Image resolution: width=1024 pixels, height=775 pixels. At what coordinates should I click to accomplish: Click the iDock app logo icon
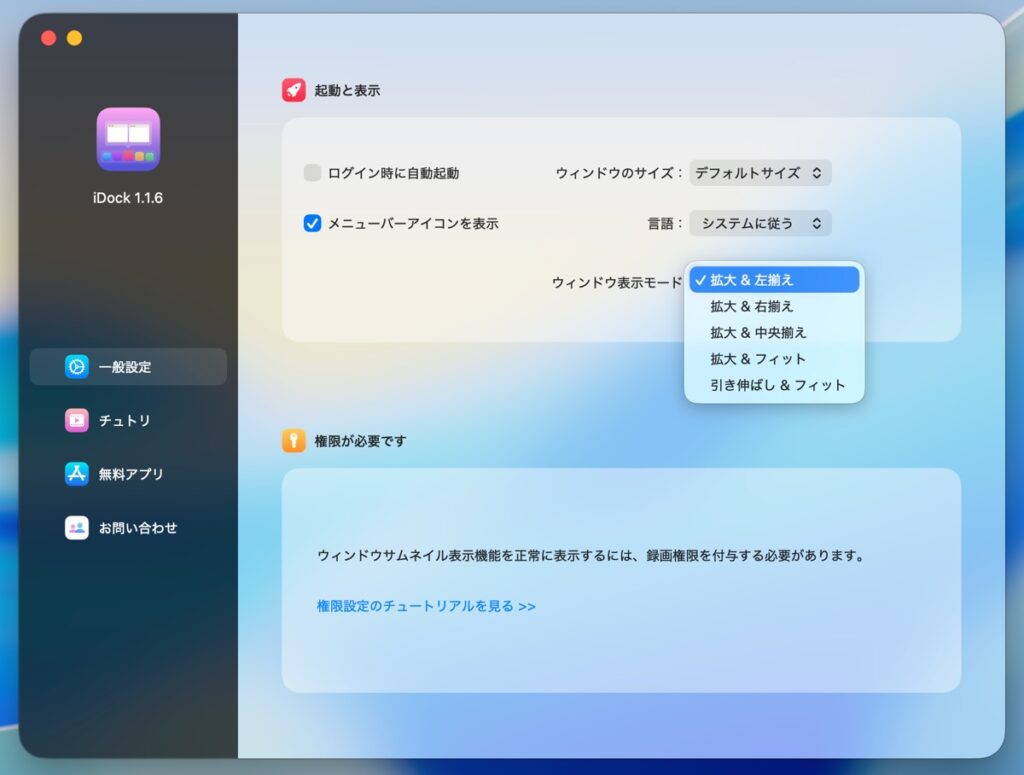click(x=128, y=139)
